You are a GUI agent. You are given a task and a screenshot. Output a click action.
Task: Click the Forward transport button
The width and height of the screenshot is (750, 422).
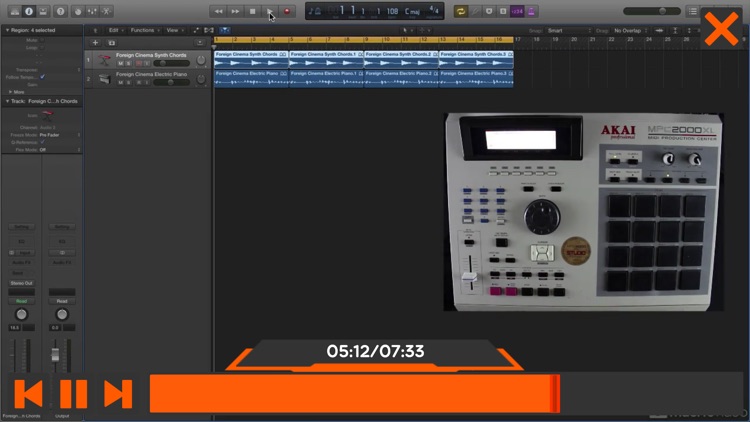235,11
